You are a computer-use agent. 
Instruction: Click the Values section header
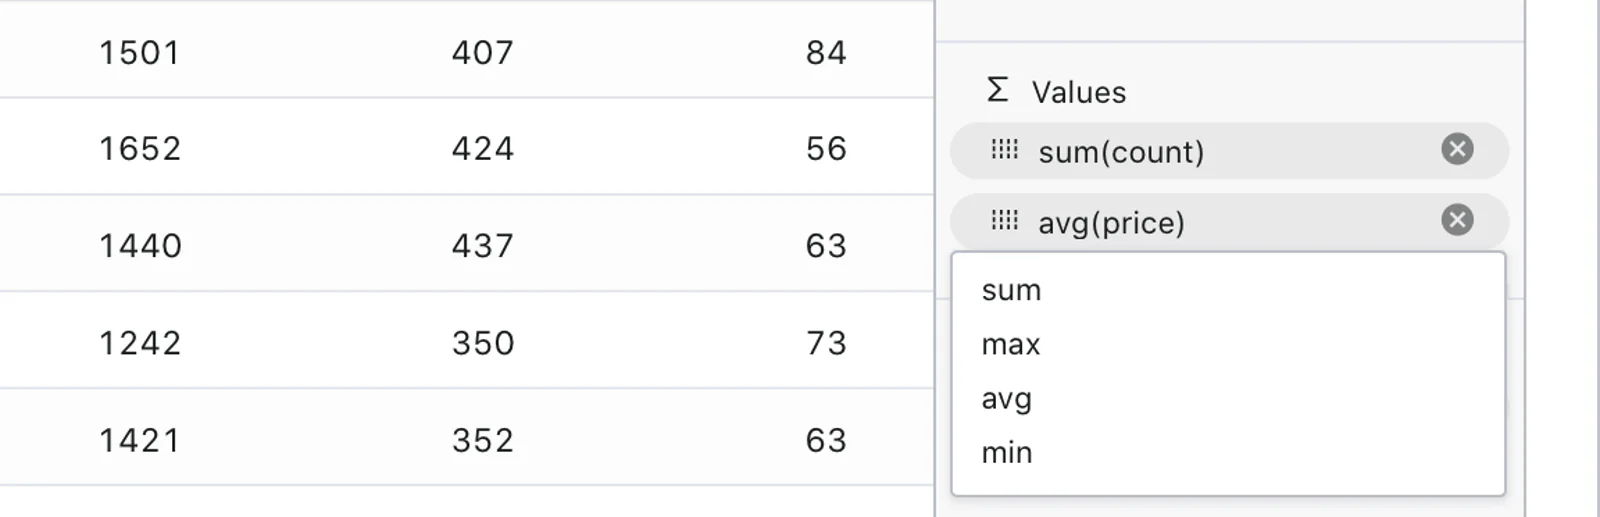coord(1079,92)
